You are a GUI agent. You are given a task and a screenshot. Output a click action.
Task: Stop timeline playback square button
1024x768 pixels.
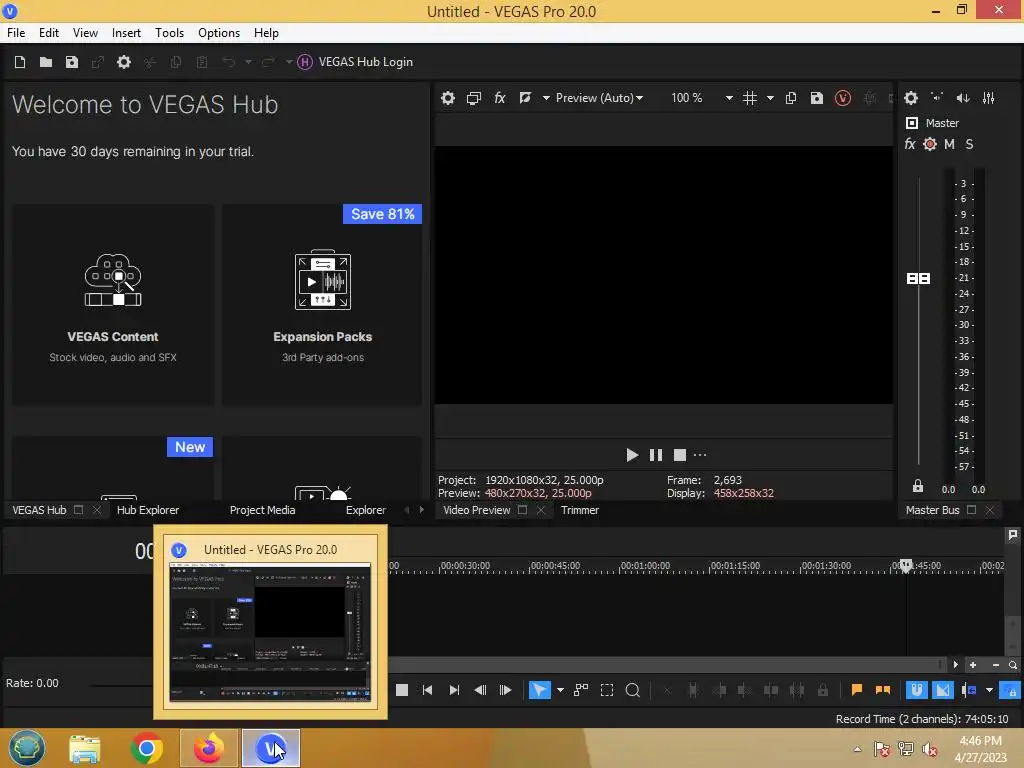click(x=402, y=690)
